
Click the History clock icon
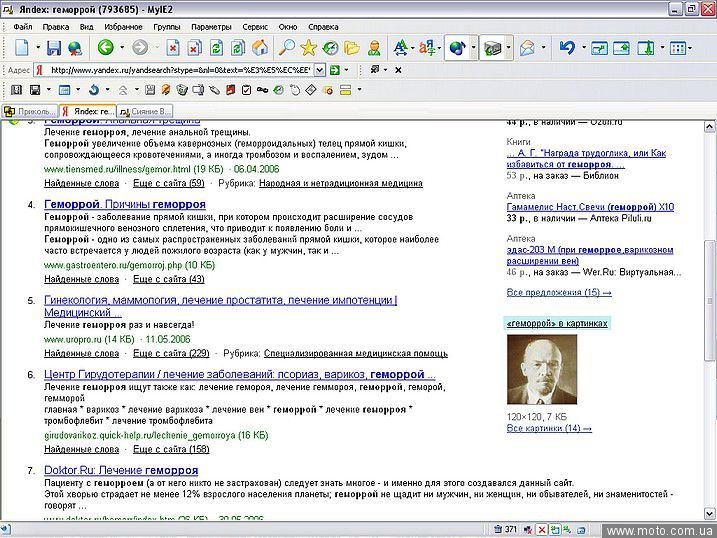330,48
